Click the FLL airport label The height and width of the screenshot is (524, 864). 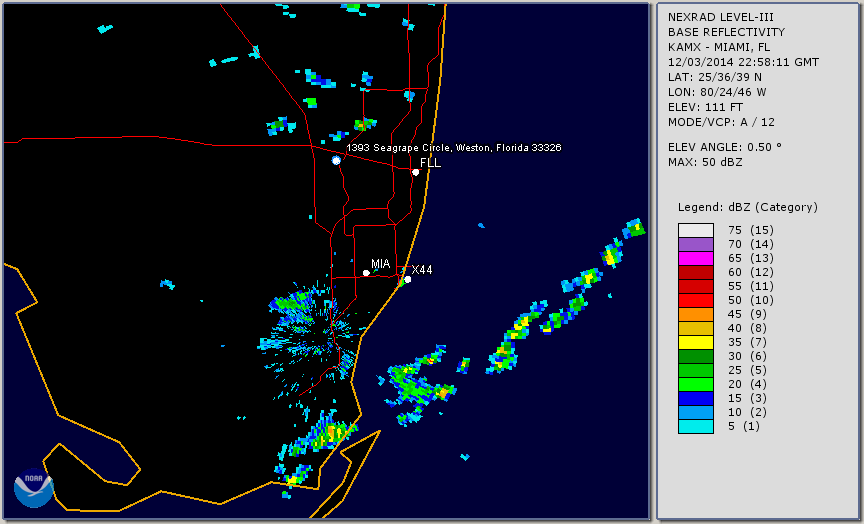point(430,163)
